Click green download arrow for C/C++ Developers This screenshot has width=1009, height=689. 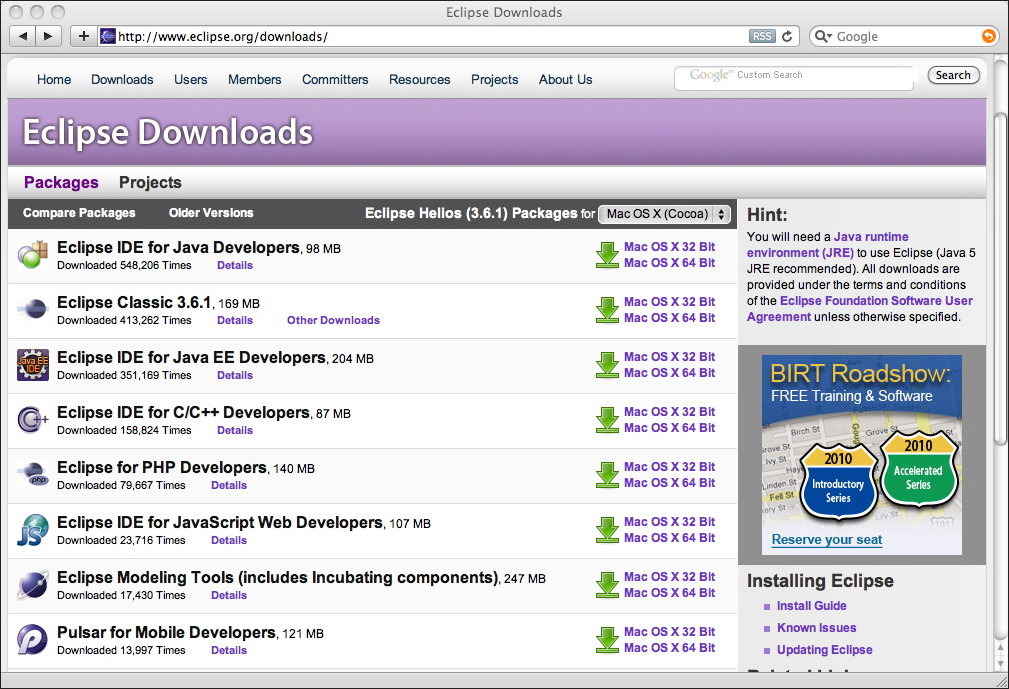607,419
